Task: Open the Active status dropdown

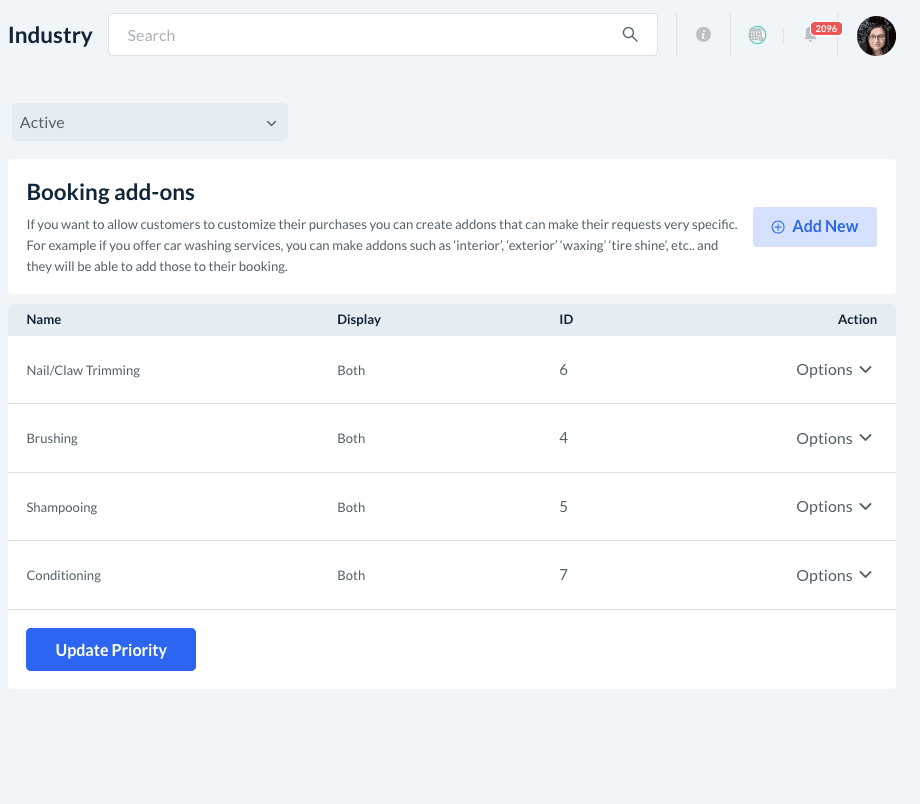Action: pyautogui.click(x=149, y=122)
